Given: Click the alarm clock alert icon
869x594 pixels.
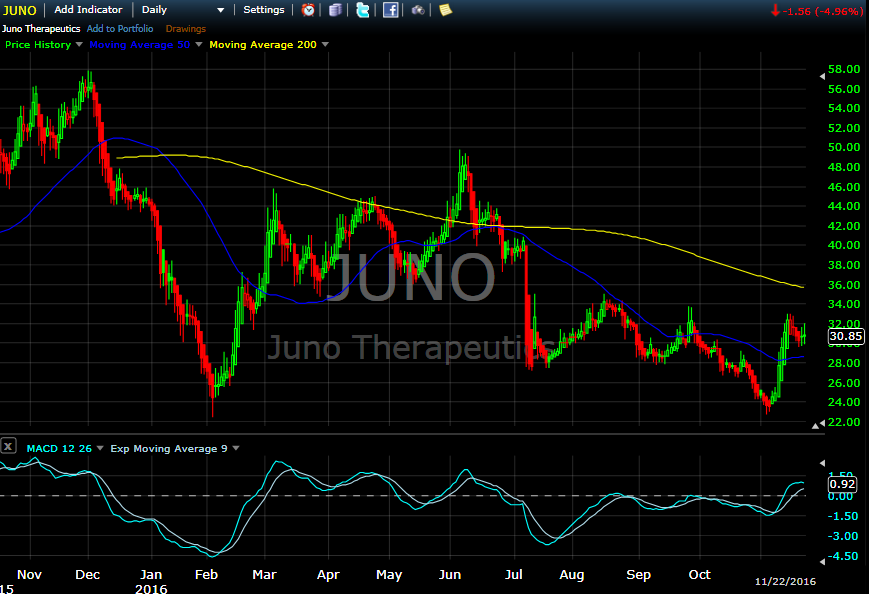Looking at the screenshot, I should (x=308, y=10).
